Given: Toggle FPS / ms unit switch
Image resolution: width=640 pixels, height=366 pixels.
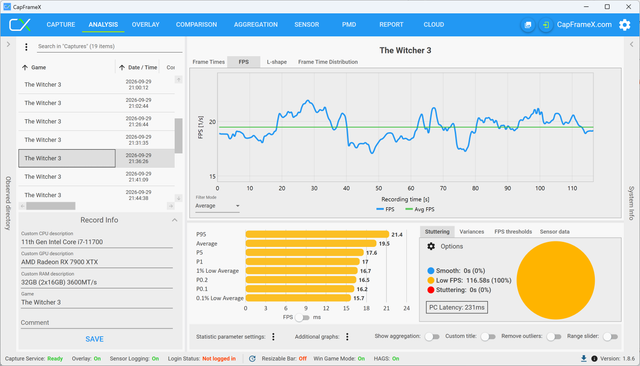Looking at the screenshot, I should coord(302,317).
